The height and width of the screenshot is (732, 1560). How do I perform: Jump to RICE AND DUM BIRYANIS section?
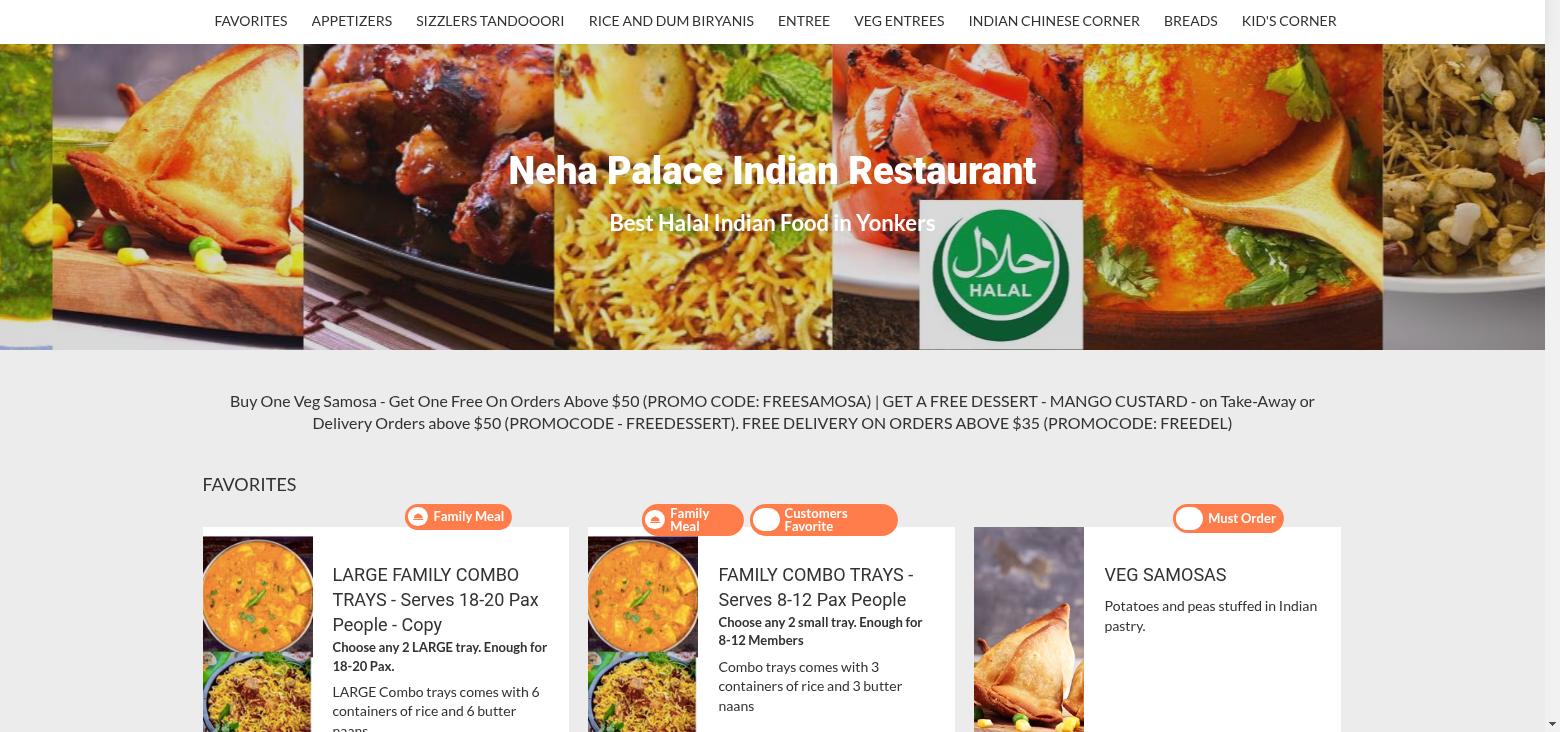pos(671,20)
